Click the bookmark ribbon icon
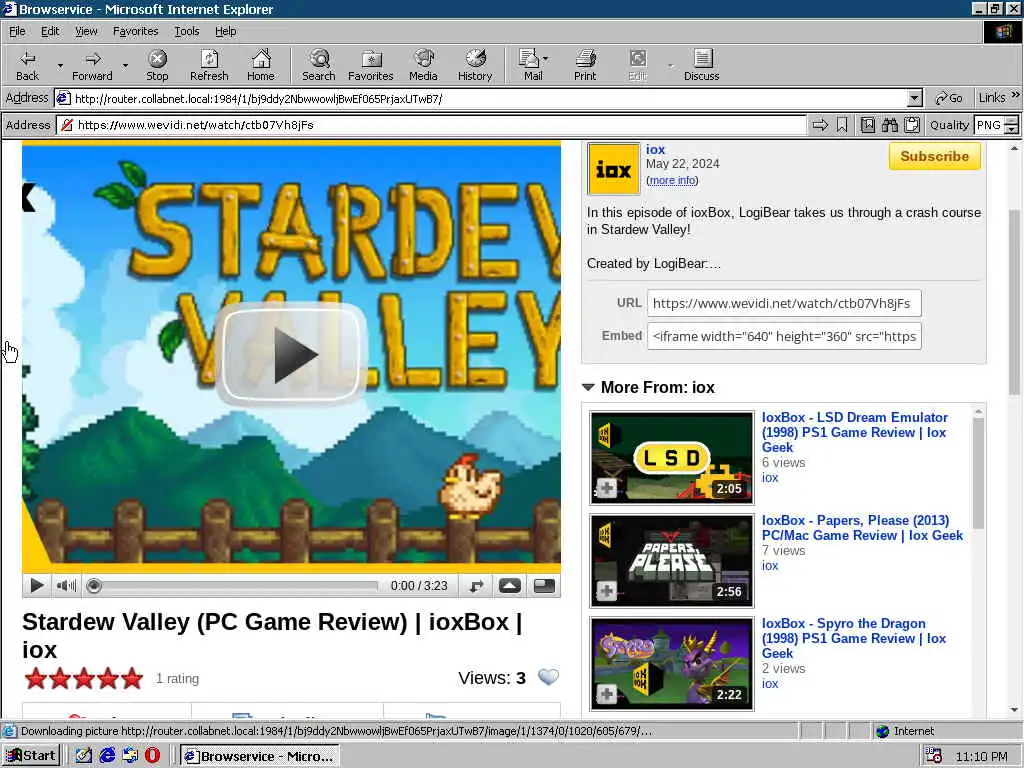This screenshot has width=1024, height=768. [842, 125]
